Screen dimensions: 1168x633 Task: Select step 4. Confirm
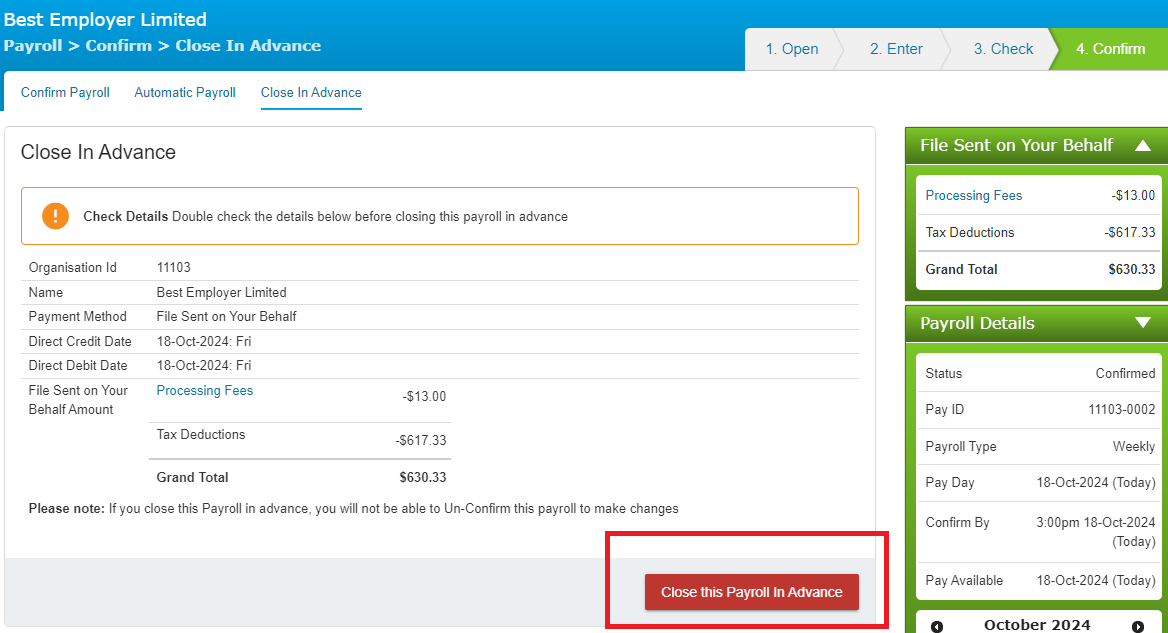coord(1111,49)
